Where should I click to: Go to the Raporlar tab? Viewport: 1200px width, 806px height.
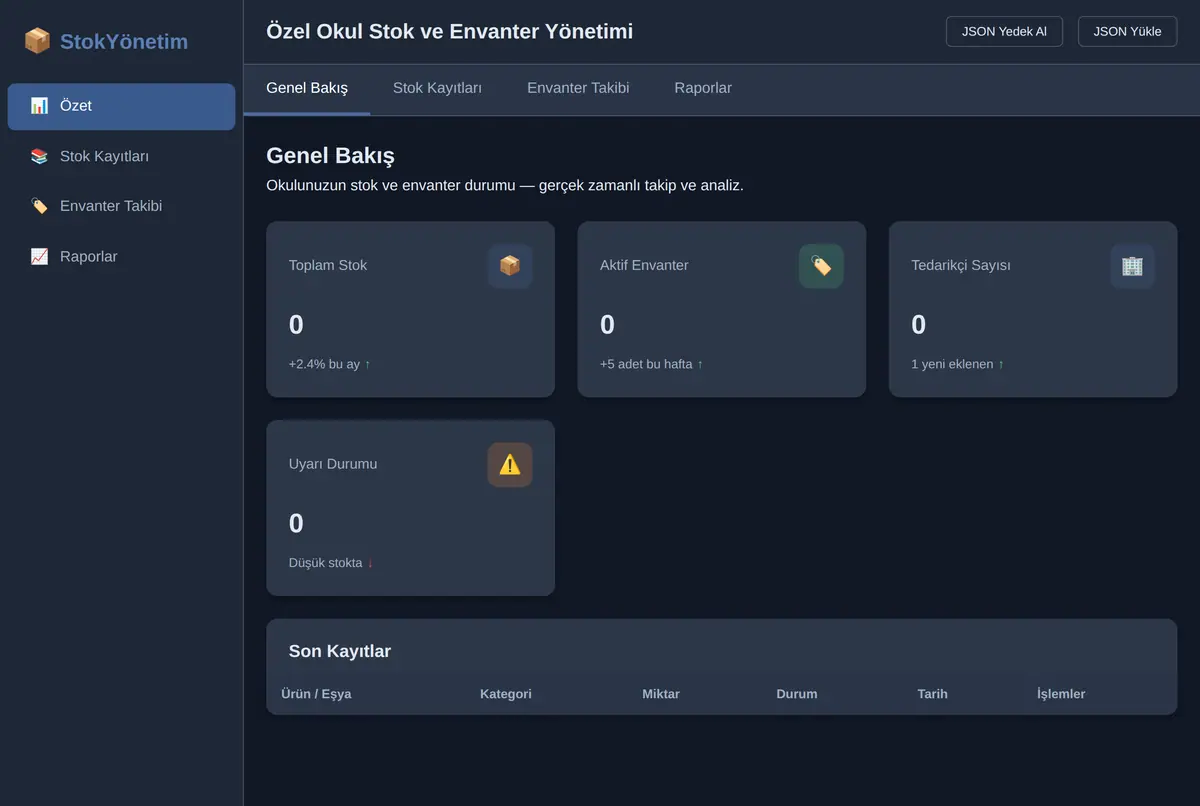[x=703, y=89]
